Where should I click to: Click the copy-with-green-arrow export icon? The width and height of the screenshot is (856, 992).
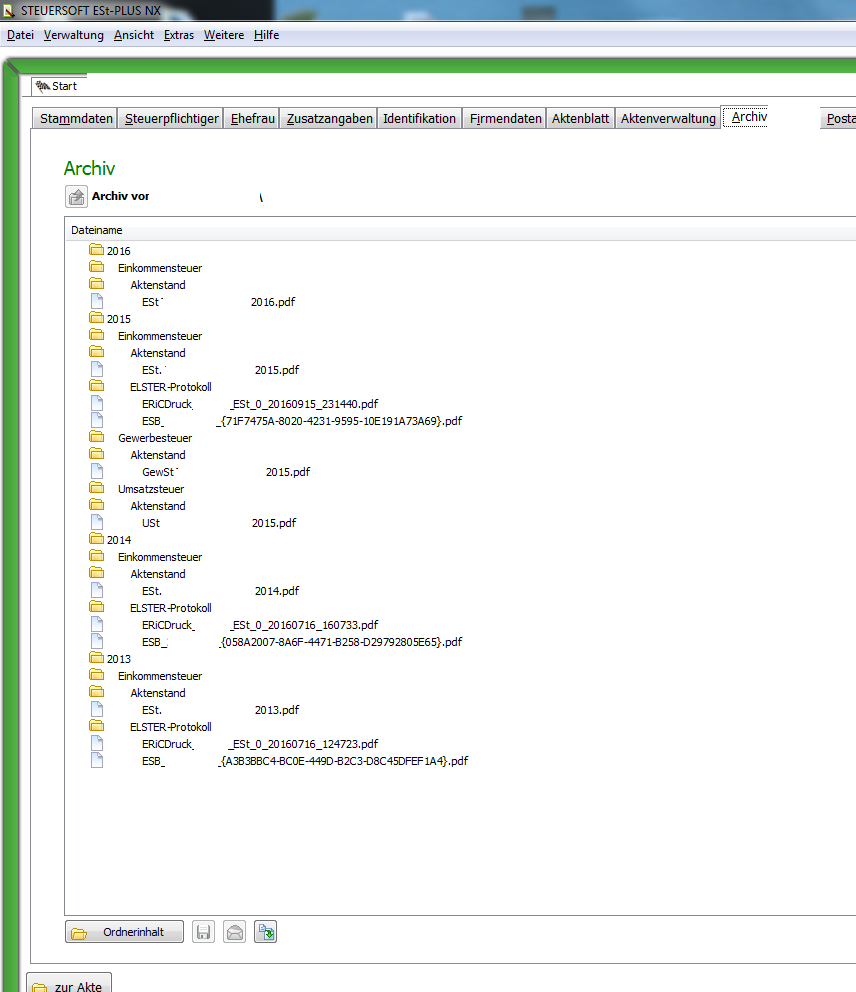point(265,931)
